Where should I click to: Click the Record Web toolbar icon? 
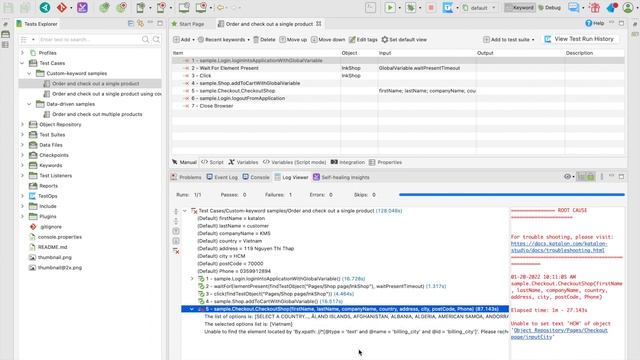coord(121,7)
